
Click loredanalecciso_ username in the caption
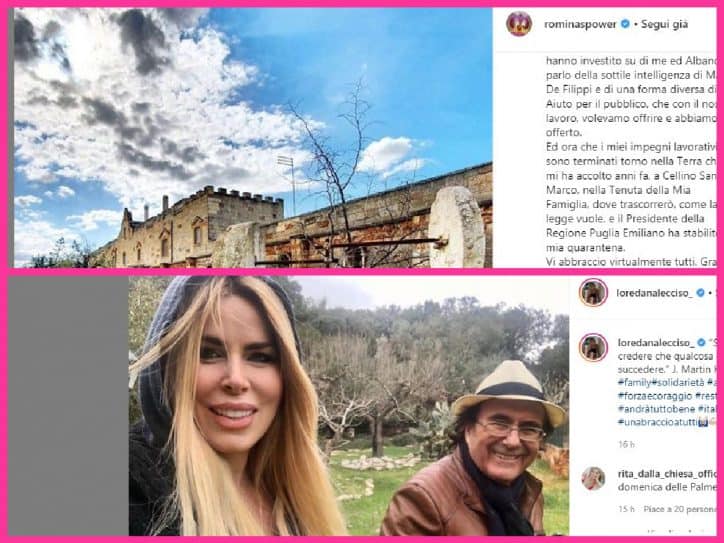656,343
